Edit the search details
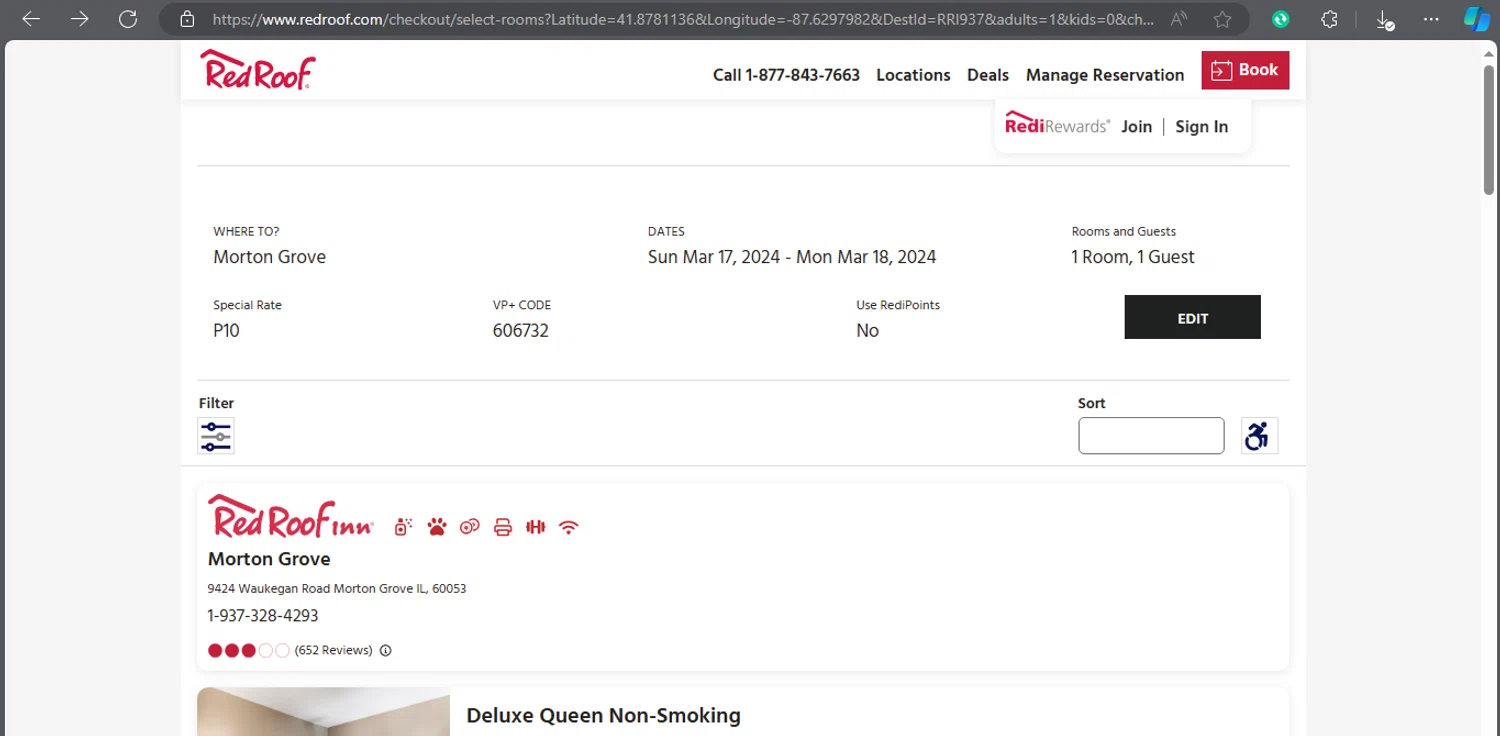The height and width of the screenshot is (736, 1500). tap(1193, 317)
